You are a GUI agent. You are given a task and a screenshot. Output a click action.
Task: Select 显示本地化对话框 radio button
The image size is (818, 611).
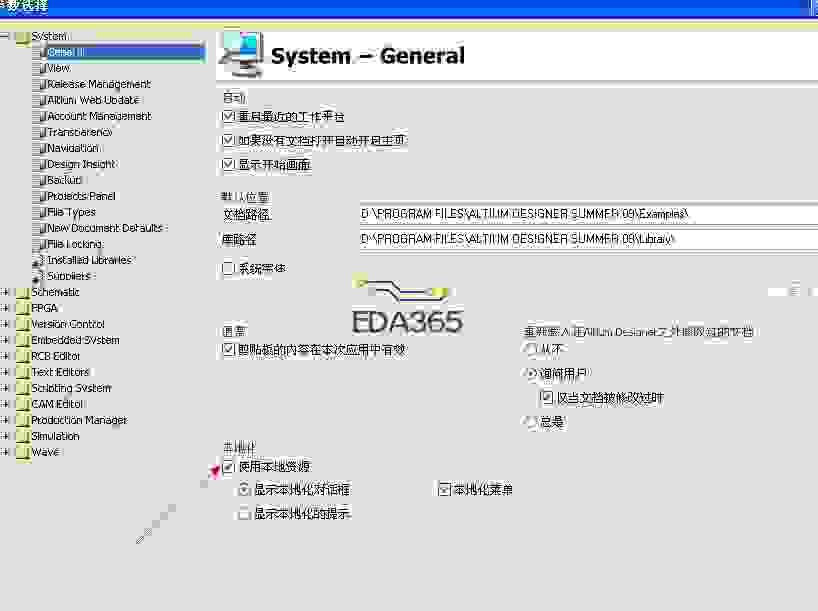point(244,489)
